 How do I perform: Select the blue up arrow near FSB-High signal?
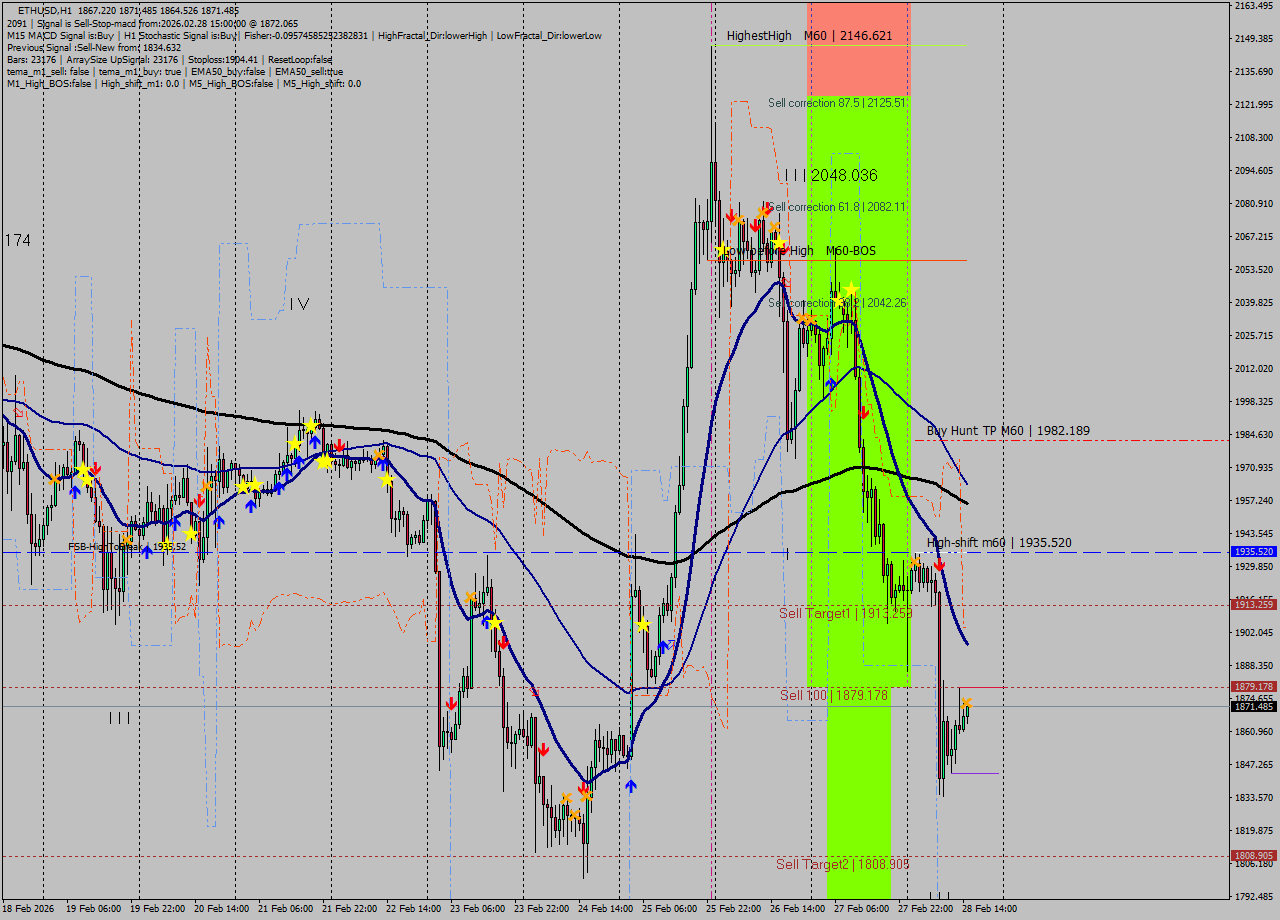tap(147, 552)
